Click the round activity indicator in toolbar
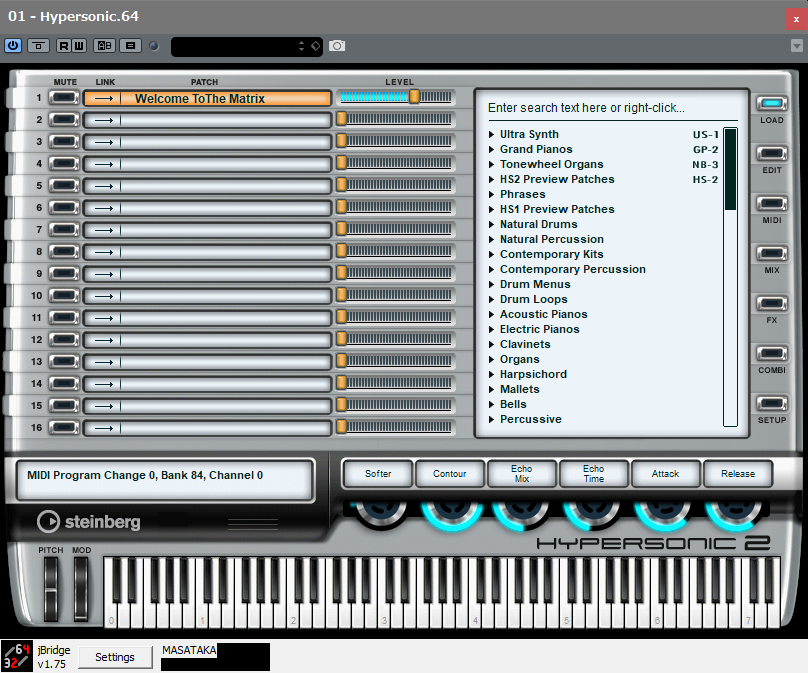This screenshot has width=808, height=673. pyautogui.click(x=154, y=46)
